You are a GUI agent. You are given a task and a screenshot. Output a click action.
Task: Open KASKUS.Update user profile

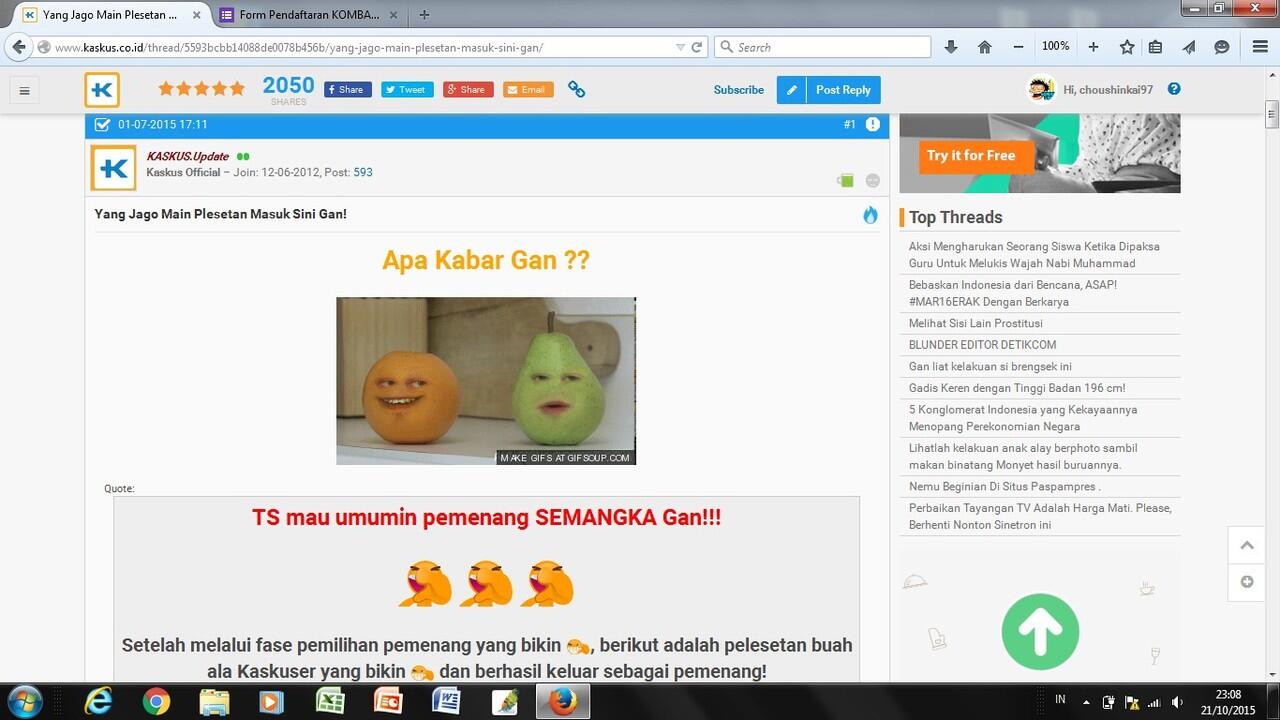point(188,156)
